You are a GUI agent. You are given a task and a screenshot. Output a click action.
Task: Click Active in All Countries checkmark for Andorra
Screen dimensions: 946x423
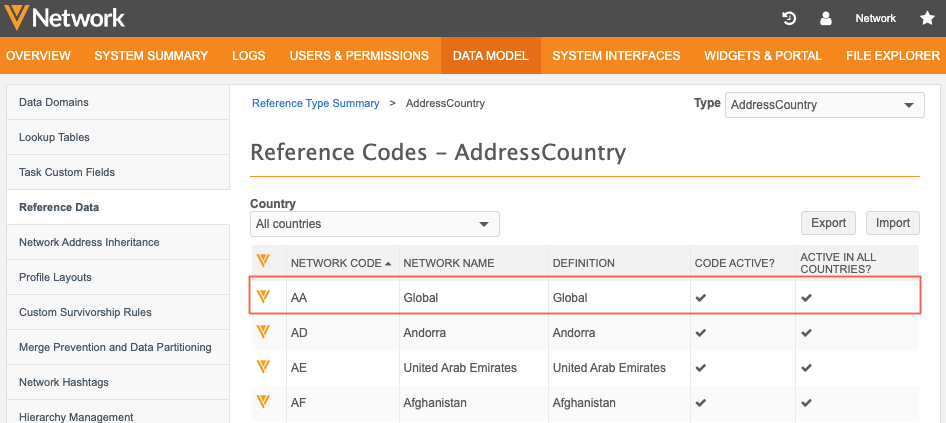tap(806, 333)
